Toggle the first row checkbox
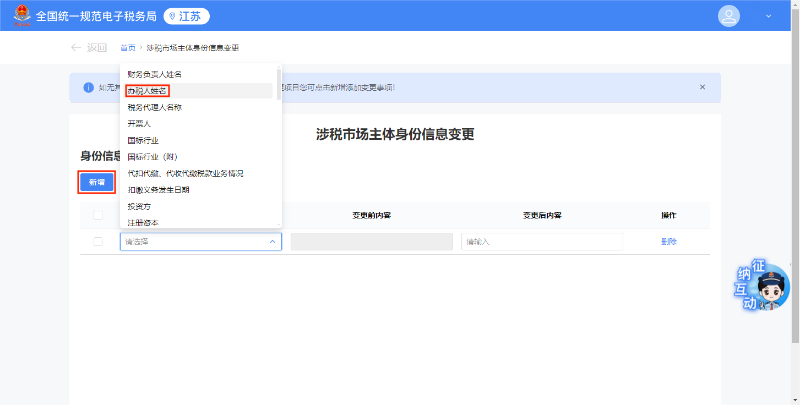 point(98,242)
